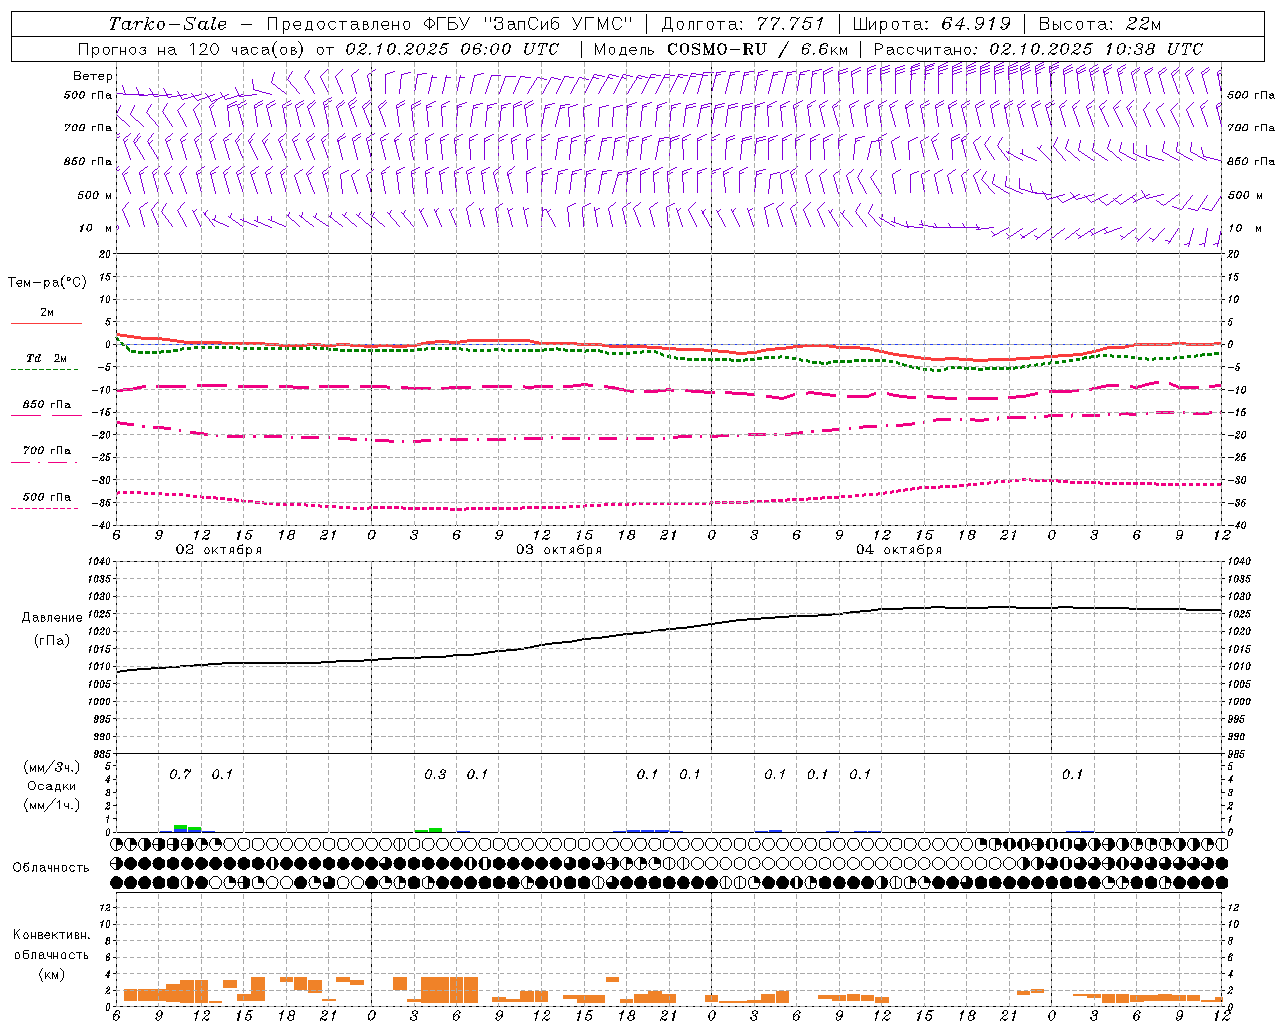The height and width of the screenshot is (1024, 1280).
Task: Click the (км) unit label under convective cloudiness
Action: (51, 974)
